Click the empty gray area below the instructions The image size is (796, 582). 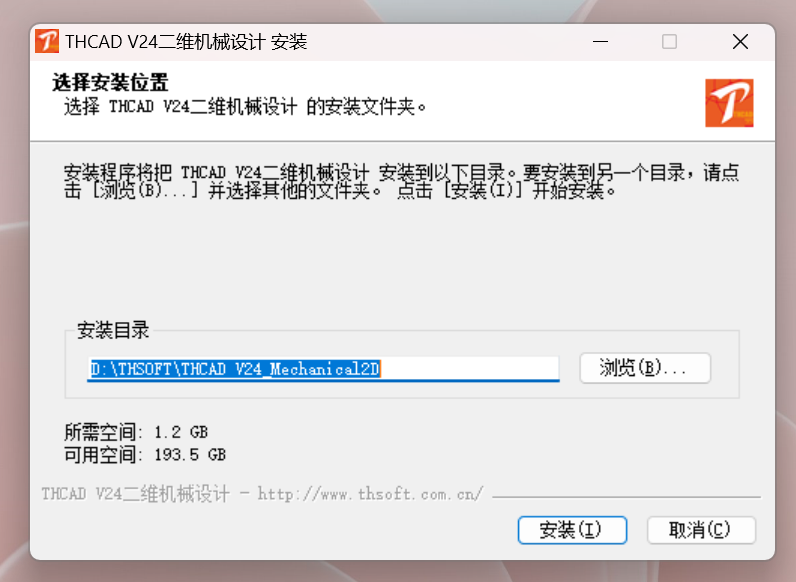point(401,259)
